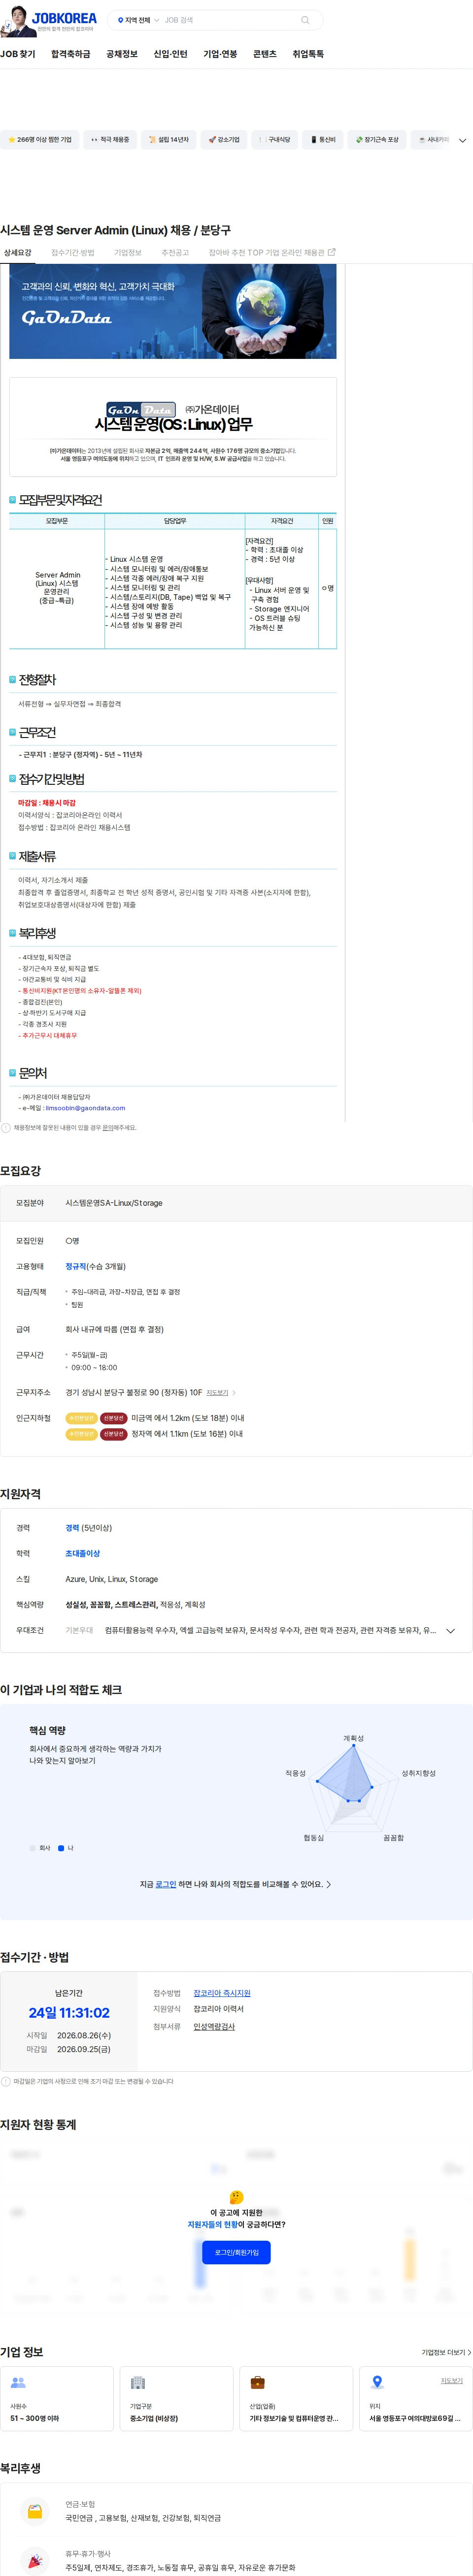The width and height of the screenshot is (473, 2576).
Task: Click the arrow after 적합도 비교 text
Action: point(329,1884)
